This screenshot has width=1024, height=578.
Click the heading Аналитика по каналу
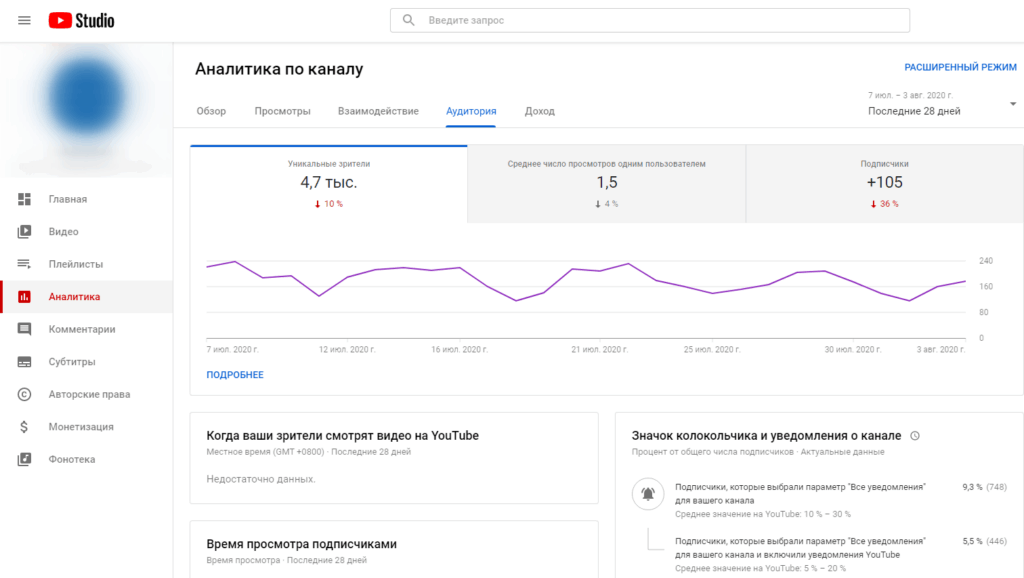coord(279,69)
